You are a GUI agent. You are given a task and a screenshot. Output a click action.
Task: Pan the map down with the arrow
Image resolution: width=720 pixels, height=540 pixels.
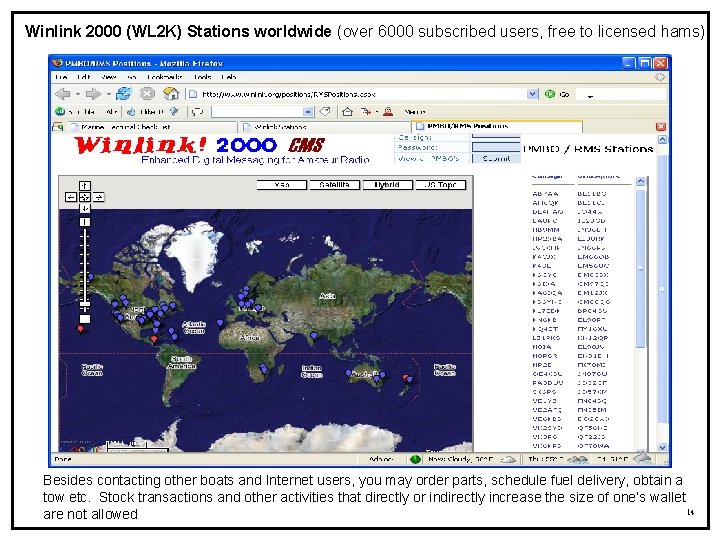click(x=84, y=208)
